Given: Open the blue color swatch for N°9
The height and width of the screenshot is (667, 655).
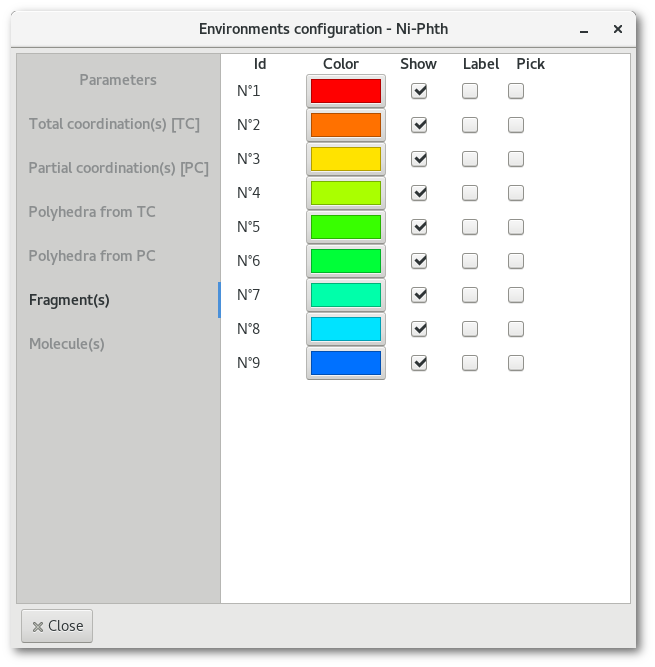Looking at the screenshot, I should click(x=345, y=363).
